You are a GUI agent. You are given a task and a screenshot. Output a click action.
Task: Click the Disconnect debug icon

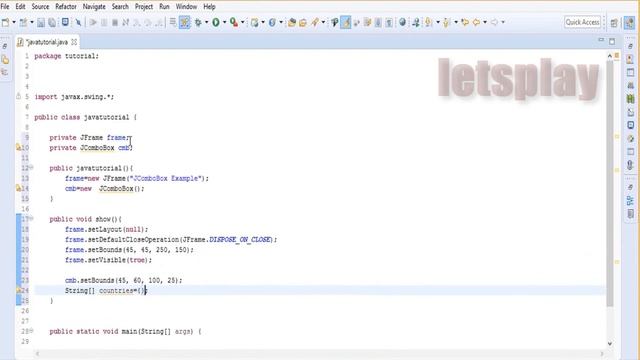(126, 22)
